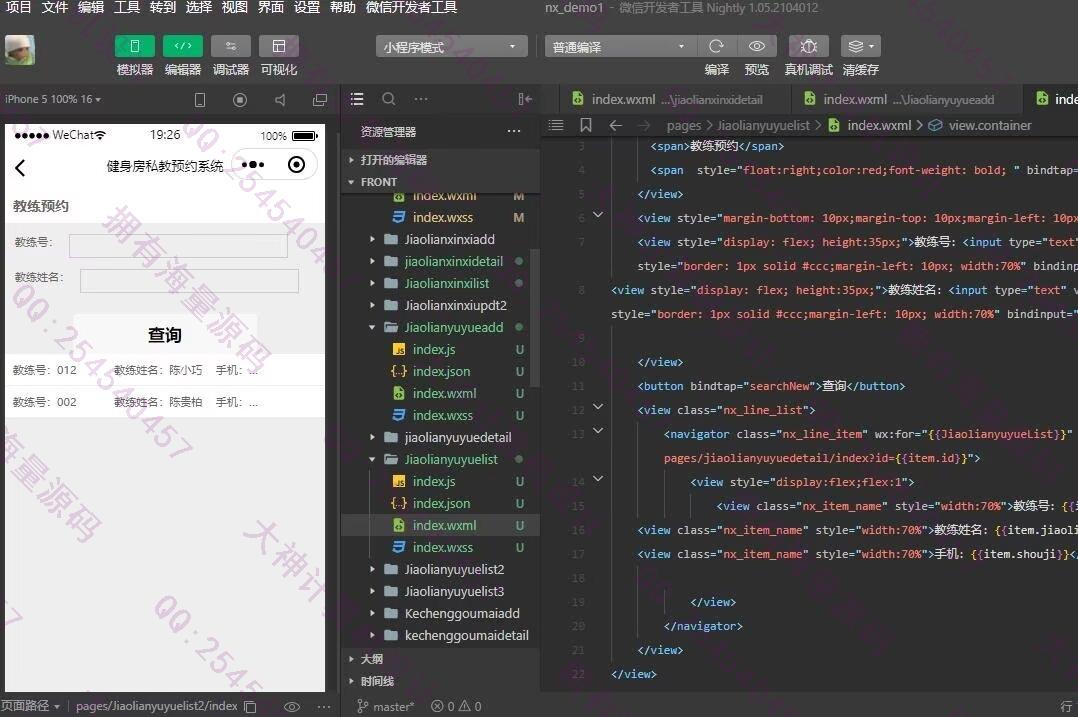The width and height of the screenshot is (1078, 717).
Task: Toggle the editor (编辑器) panel button
Action: (182, 46)
